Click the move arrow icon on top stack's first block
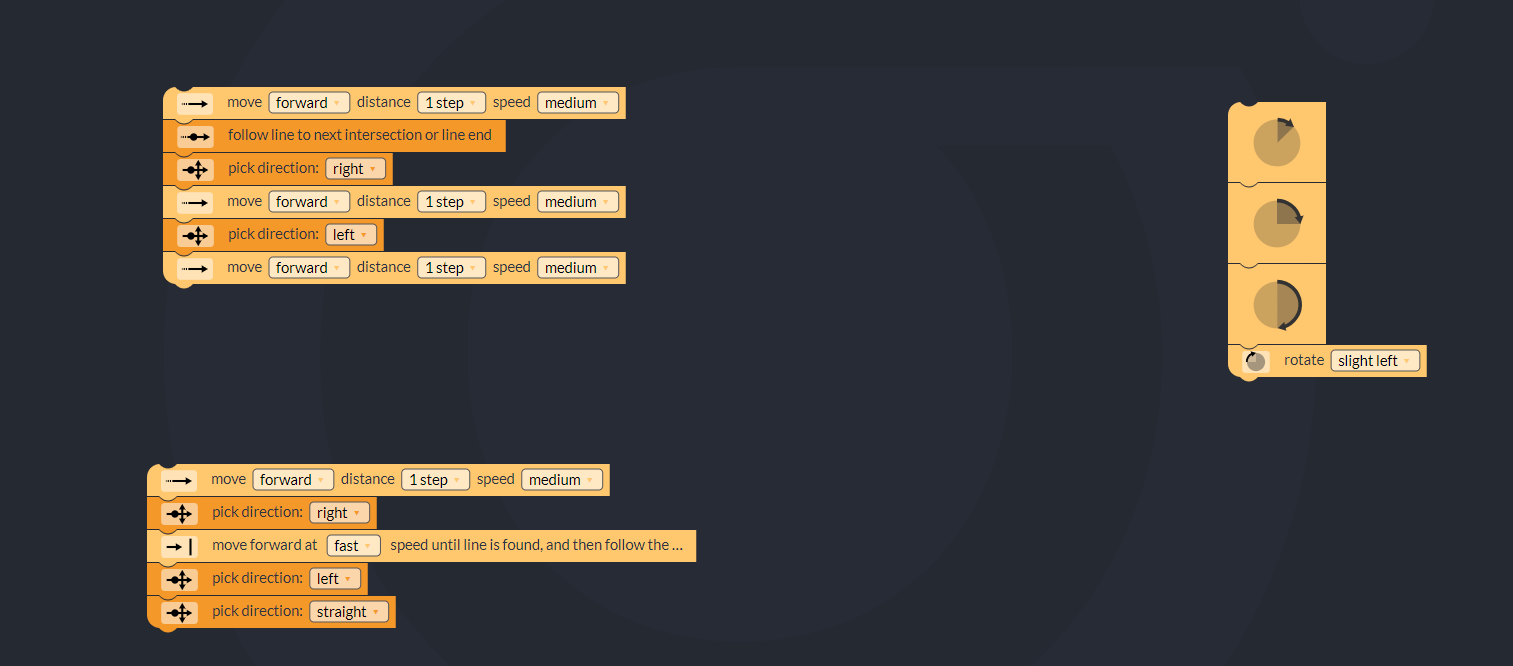1513x666 pixels. pos(195,103)
